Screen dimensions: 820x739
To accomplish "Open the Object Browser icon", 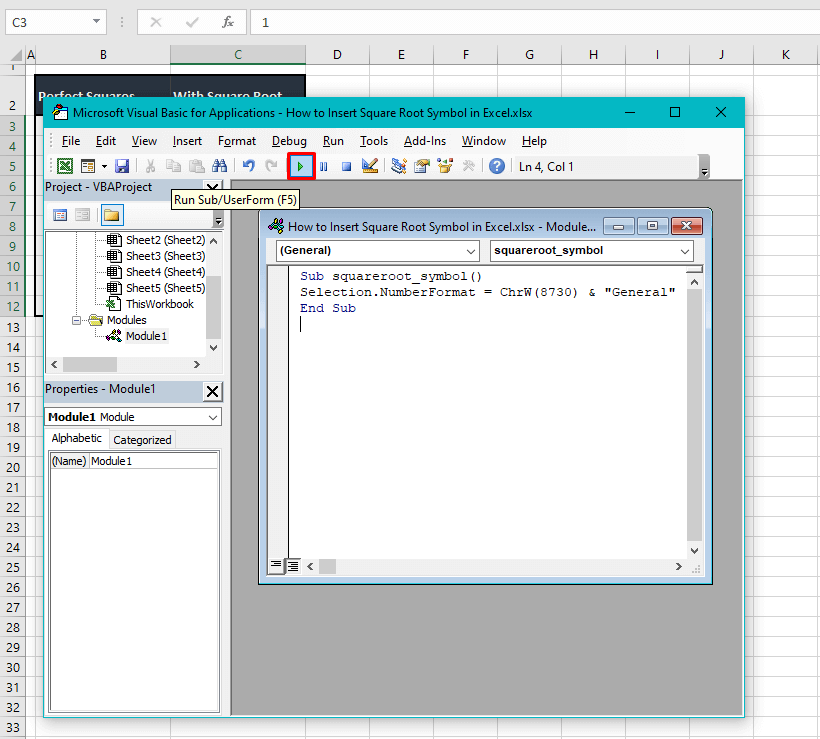I will pos(445,166).
